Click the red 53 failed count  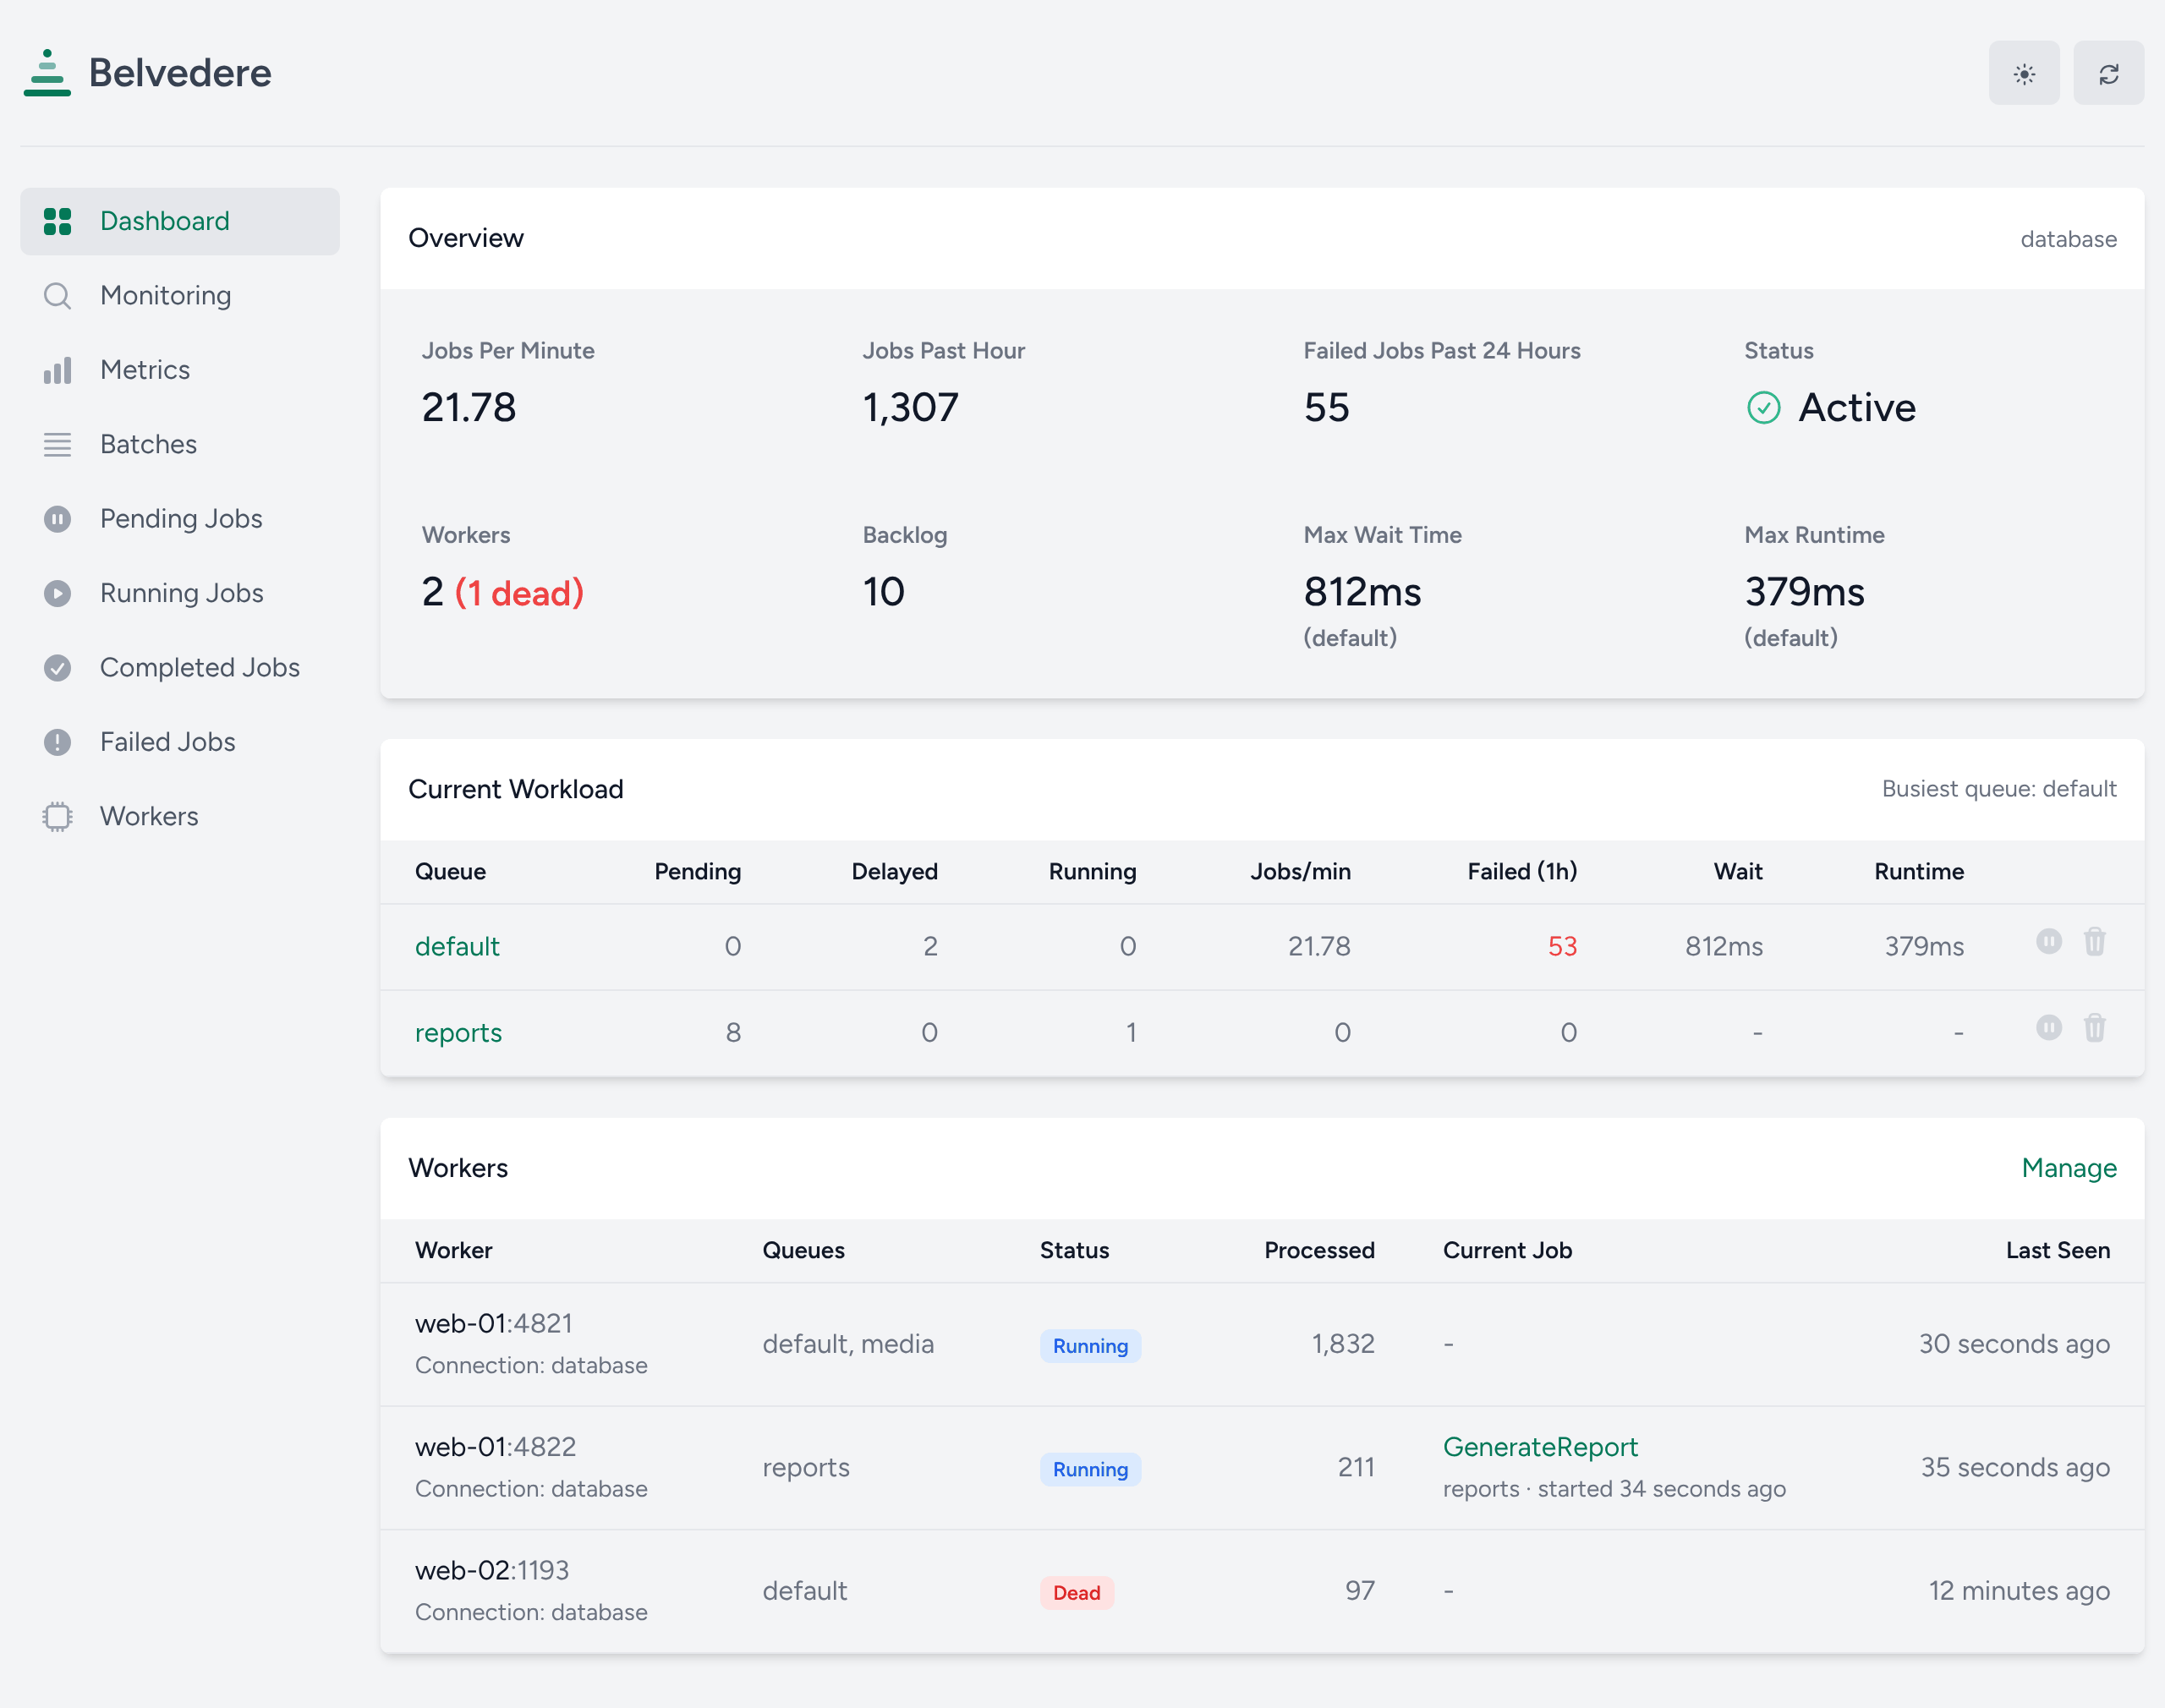click(x=1561, y=946)
